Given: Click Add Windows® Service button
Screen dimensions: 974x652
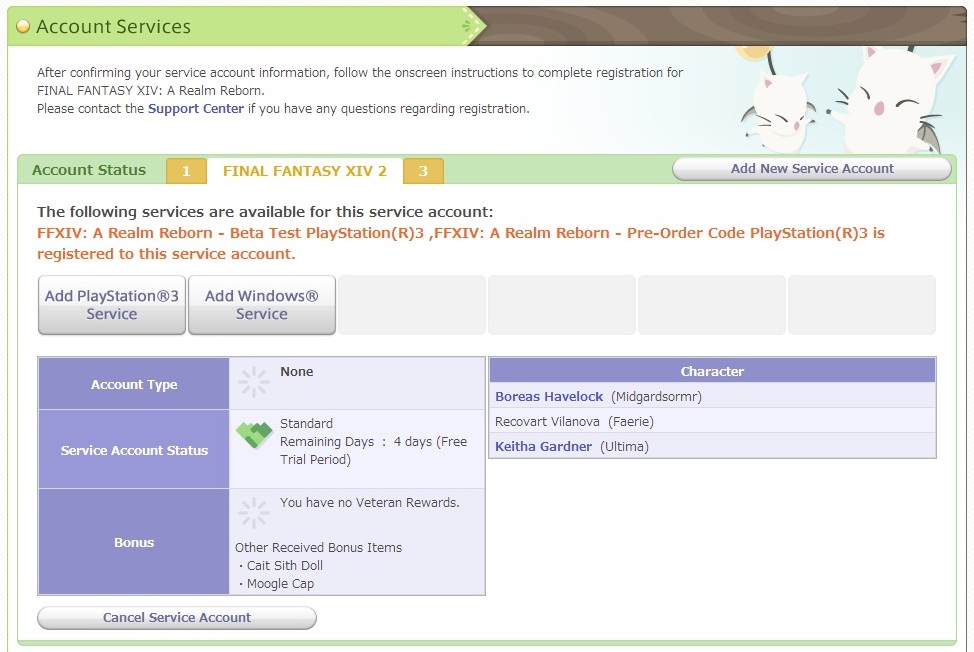Looking at the screenshot, I should [x=262, y=305].
